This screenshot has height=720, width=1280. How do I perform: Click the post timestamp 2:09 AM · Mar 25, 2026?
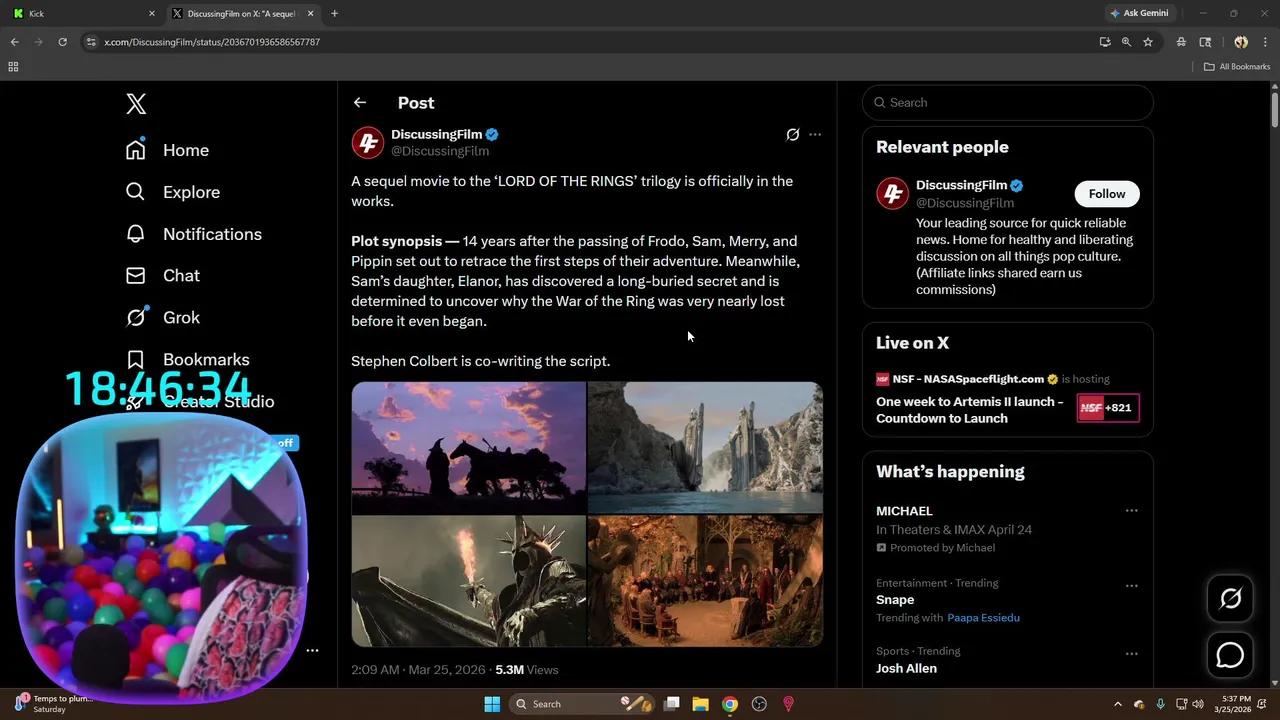pyautogui.click(x=418, y=670)
